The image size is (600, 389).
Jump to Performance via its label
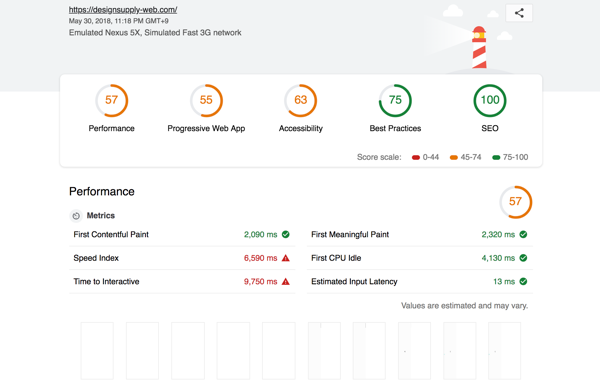111,128
